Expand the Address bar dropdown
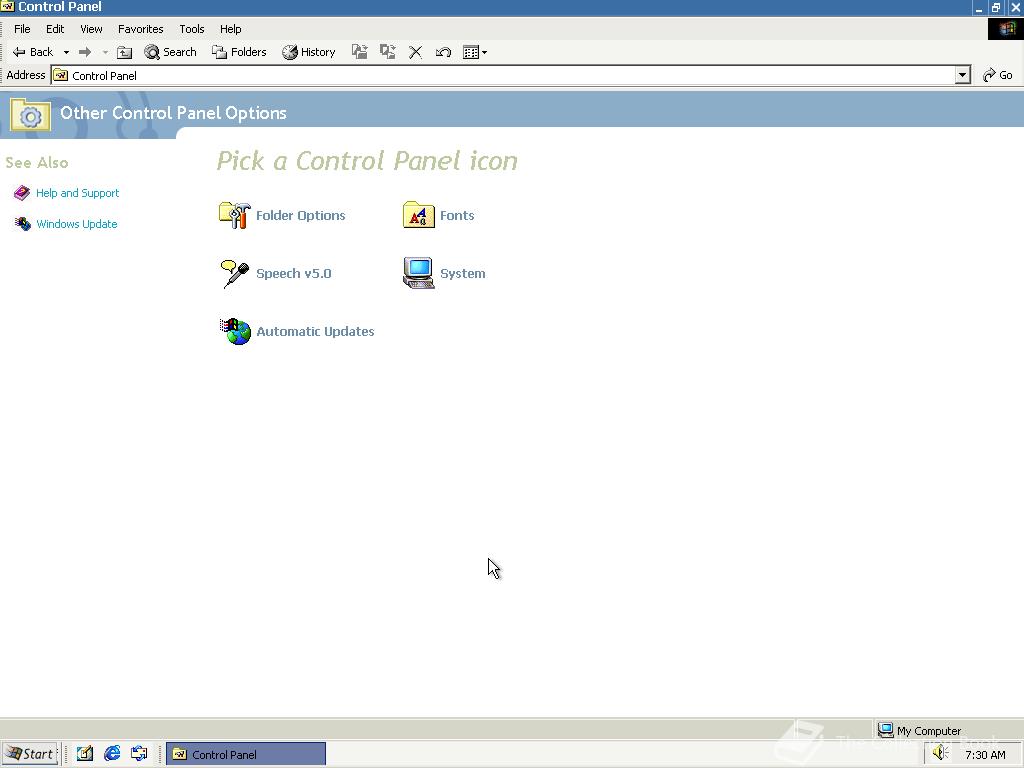 (963, 76)
